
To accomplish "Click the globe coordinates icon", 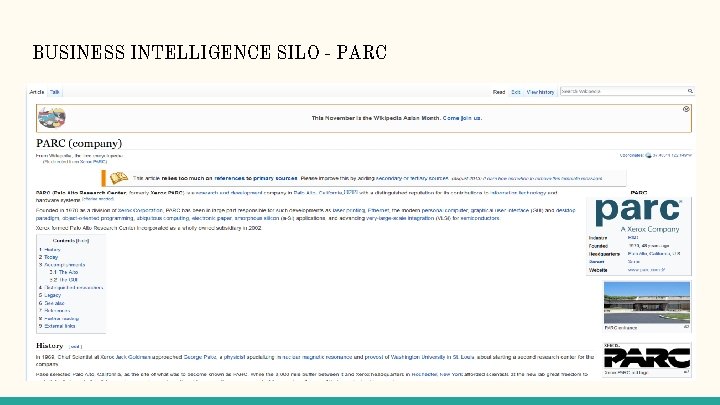I will (x=648, y=156).
